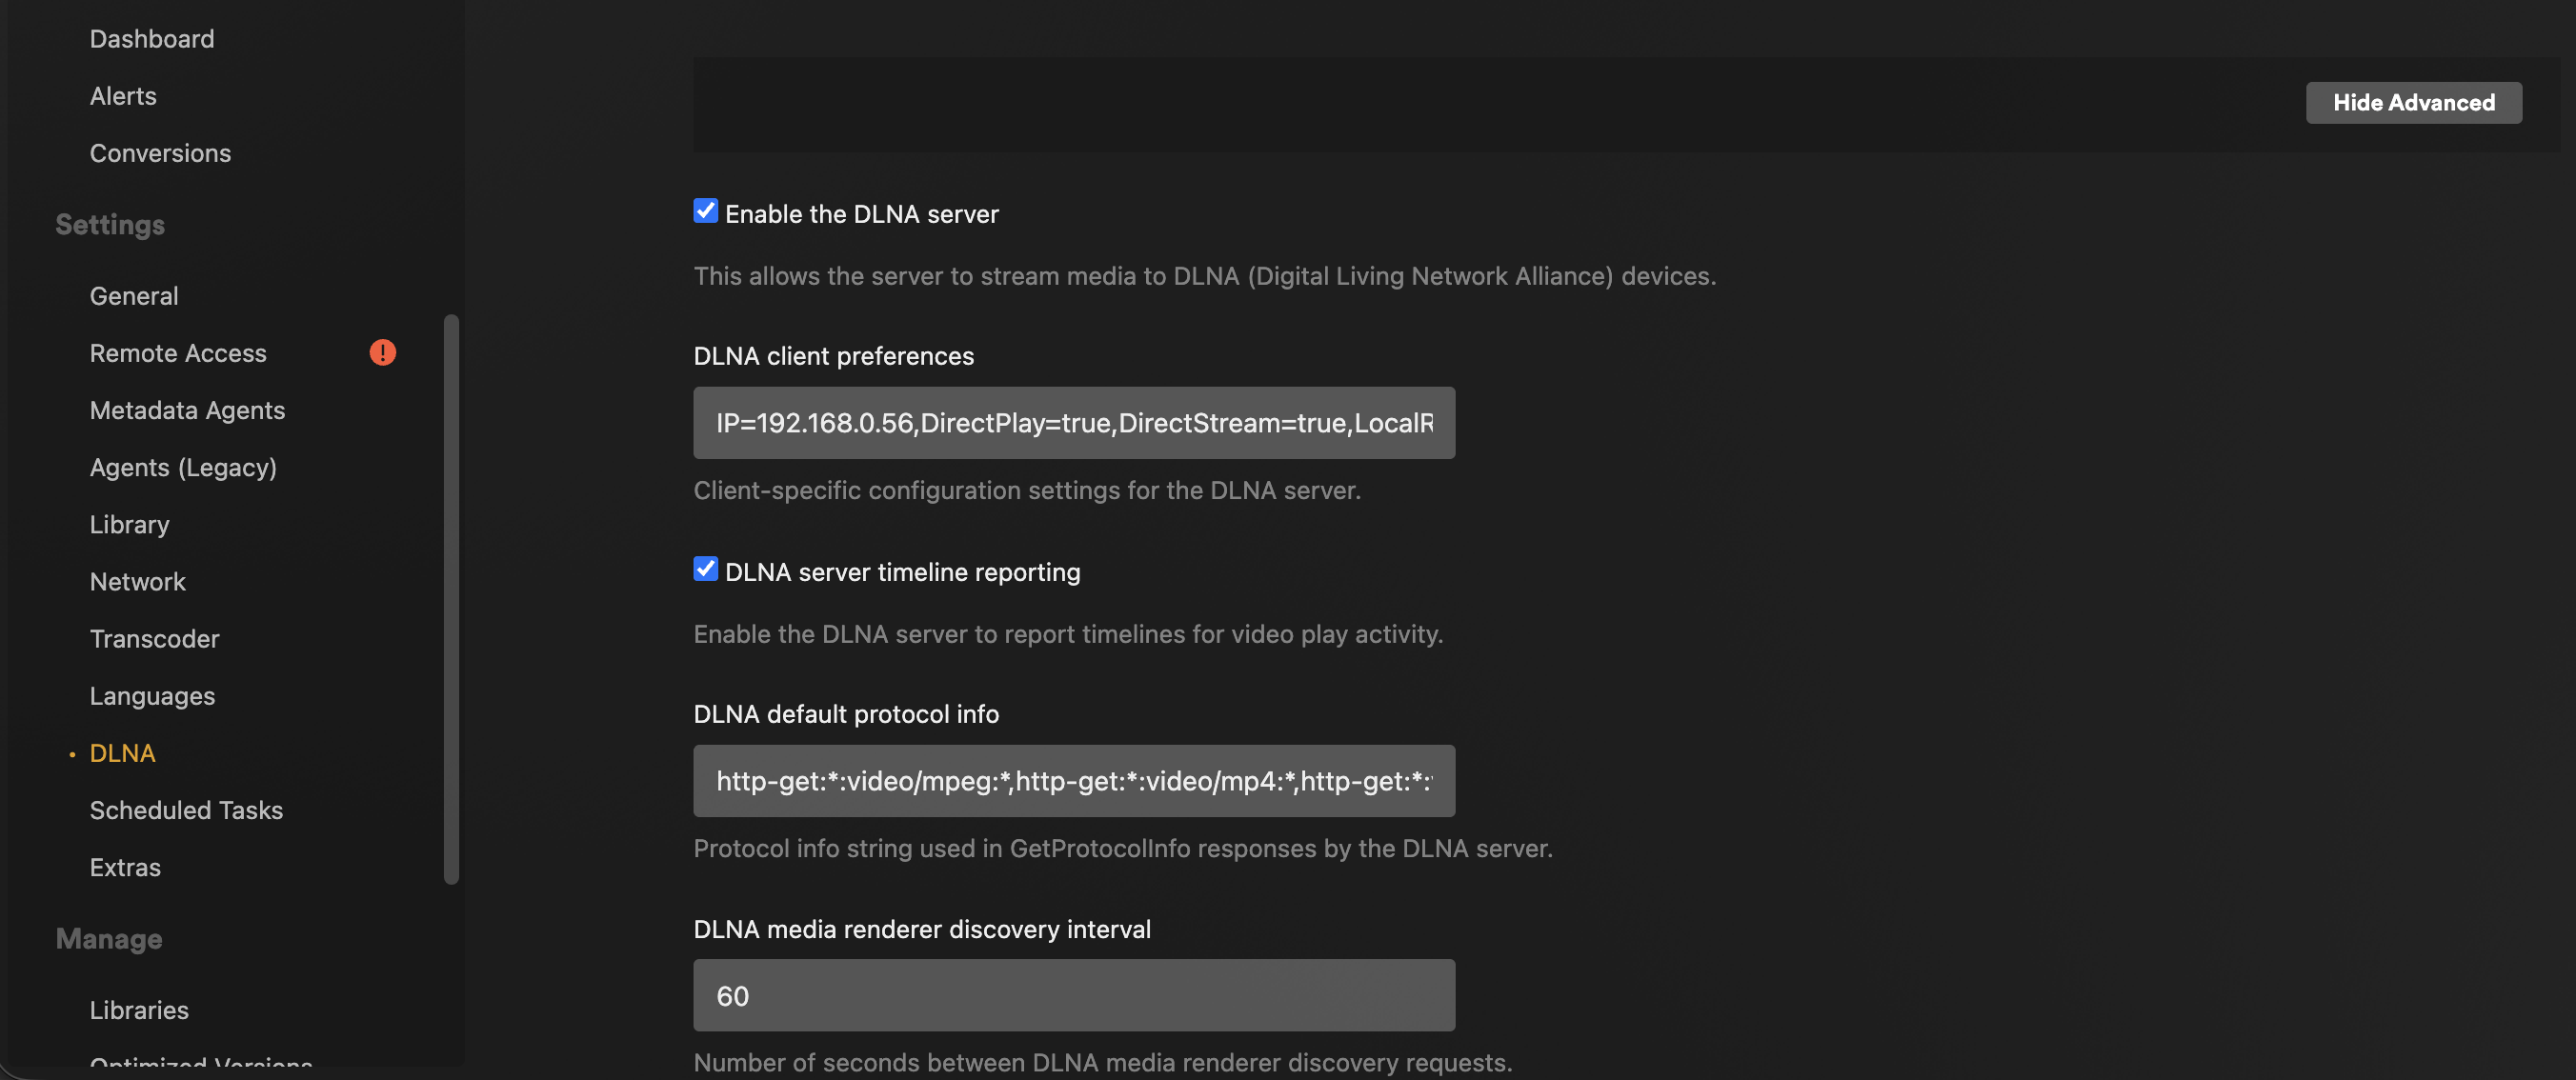Go to Network settings
2576x1080 pixels.
click(x=138, y=582)
